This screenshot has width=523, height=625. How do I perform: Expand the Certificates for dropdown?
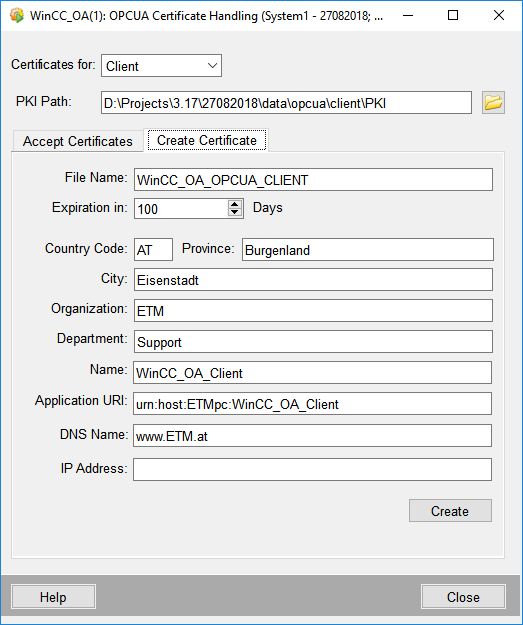pos(161,66)
